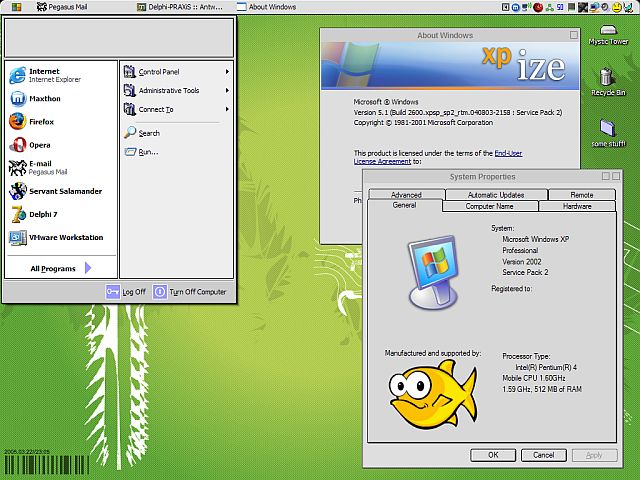
Task: Start Opera from the start menu
Action: [61, 145]
